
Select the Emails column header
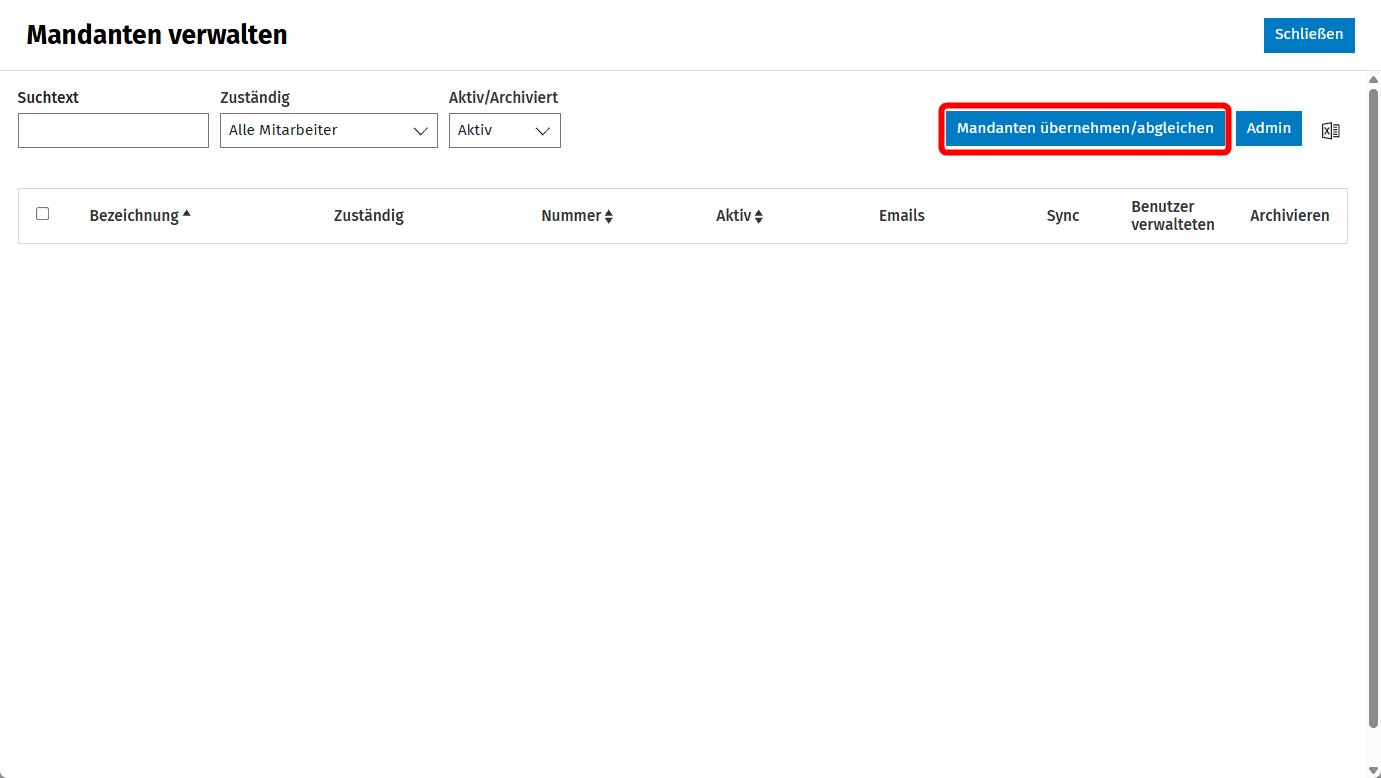[x=902, y=215]
